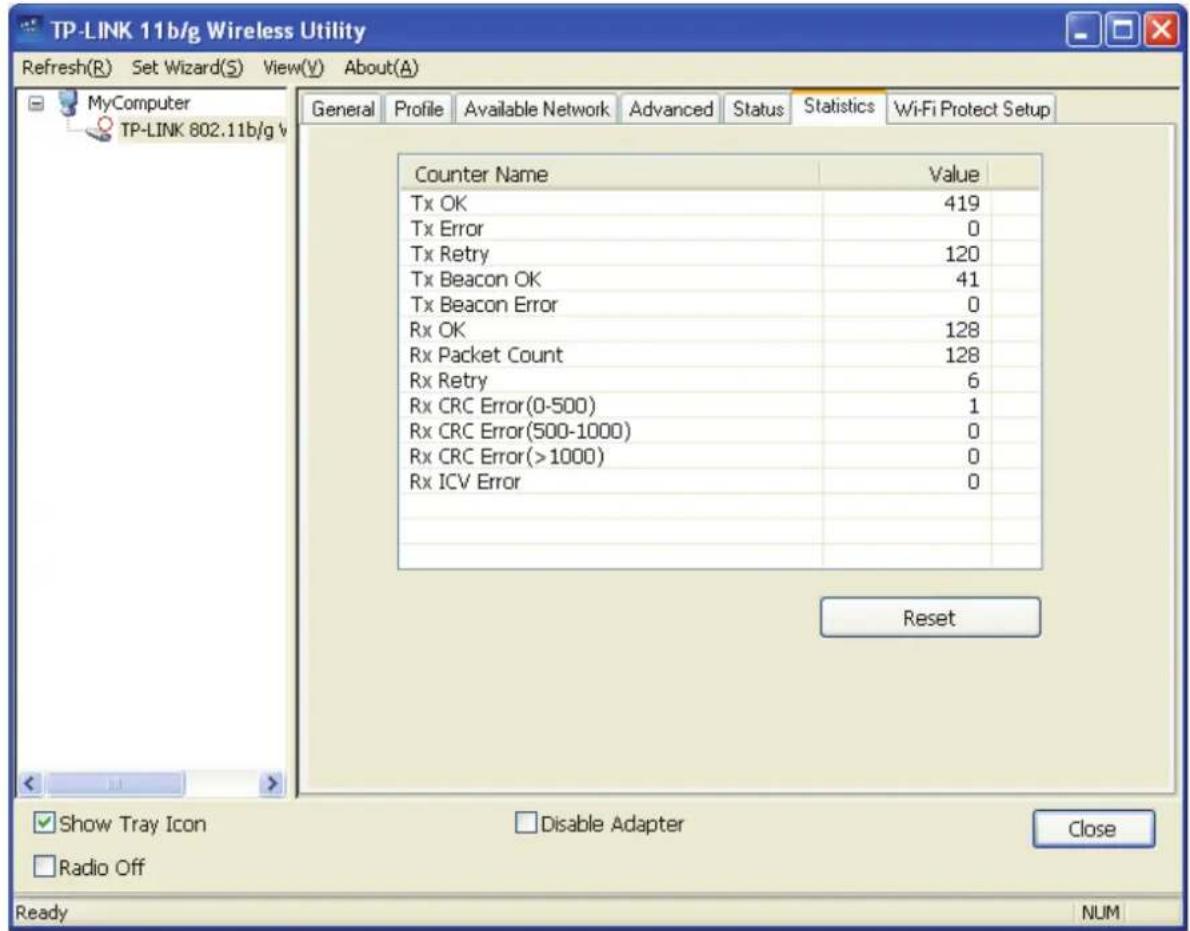Select the Tx Error row
Viewport: 1190px width, 931px height.
pyautogui.click(x=719, y=228)
